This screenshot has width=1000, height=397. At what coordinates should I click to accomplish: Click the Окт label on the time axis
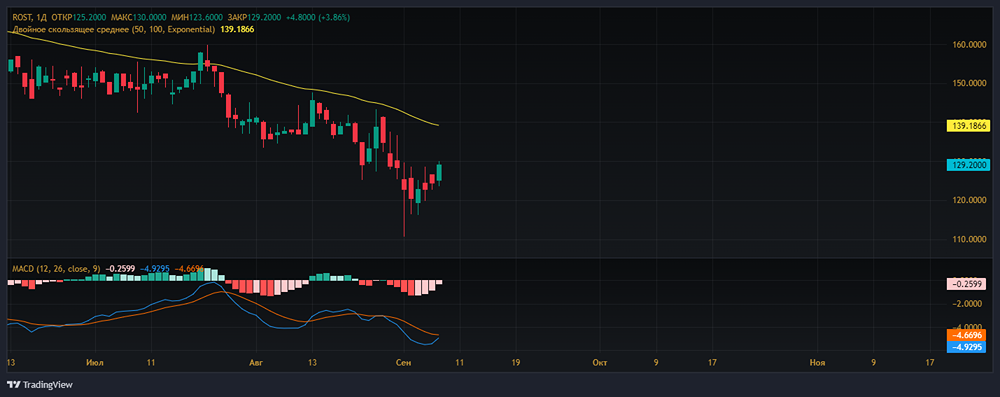pyautogui.click(x=599, y=363)
